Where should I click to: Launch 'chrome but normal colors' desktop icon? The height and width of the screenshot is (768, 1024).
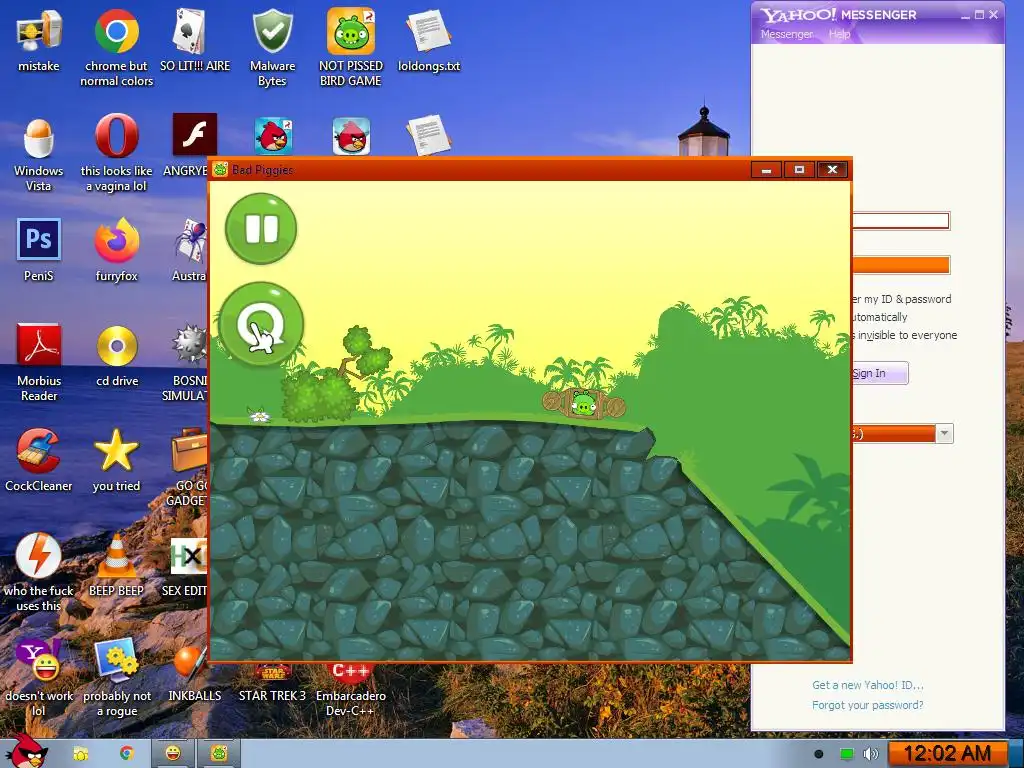[117, 47]
